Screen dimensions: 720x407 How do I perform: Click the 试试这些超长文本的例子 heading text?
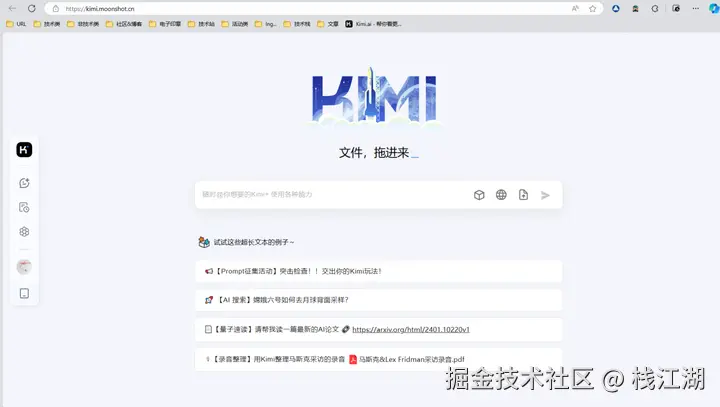click(x=253, y=242)
